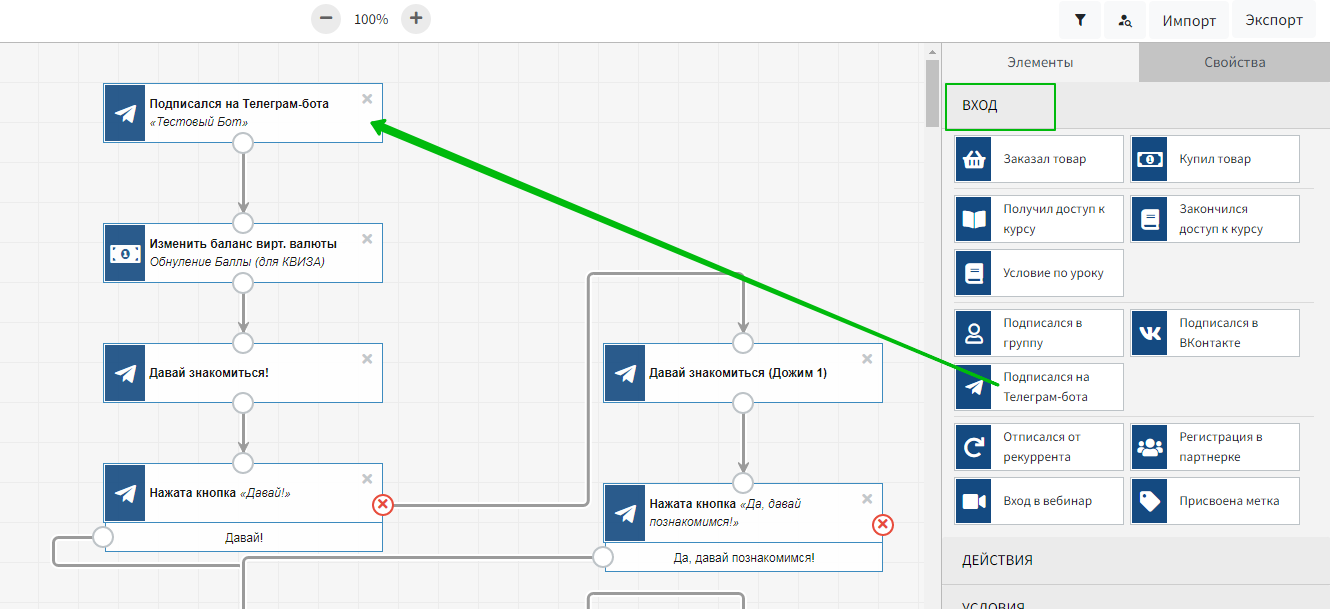Click the filter funnel icon in toolbar

point(1080,20)
